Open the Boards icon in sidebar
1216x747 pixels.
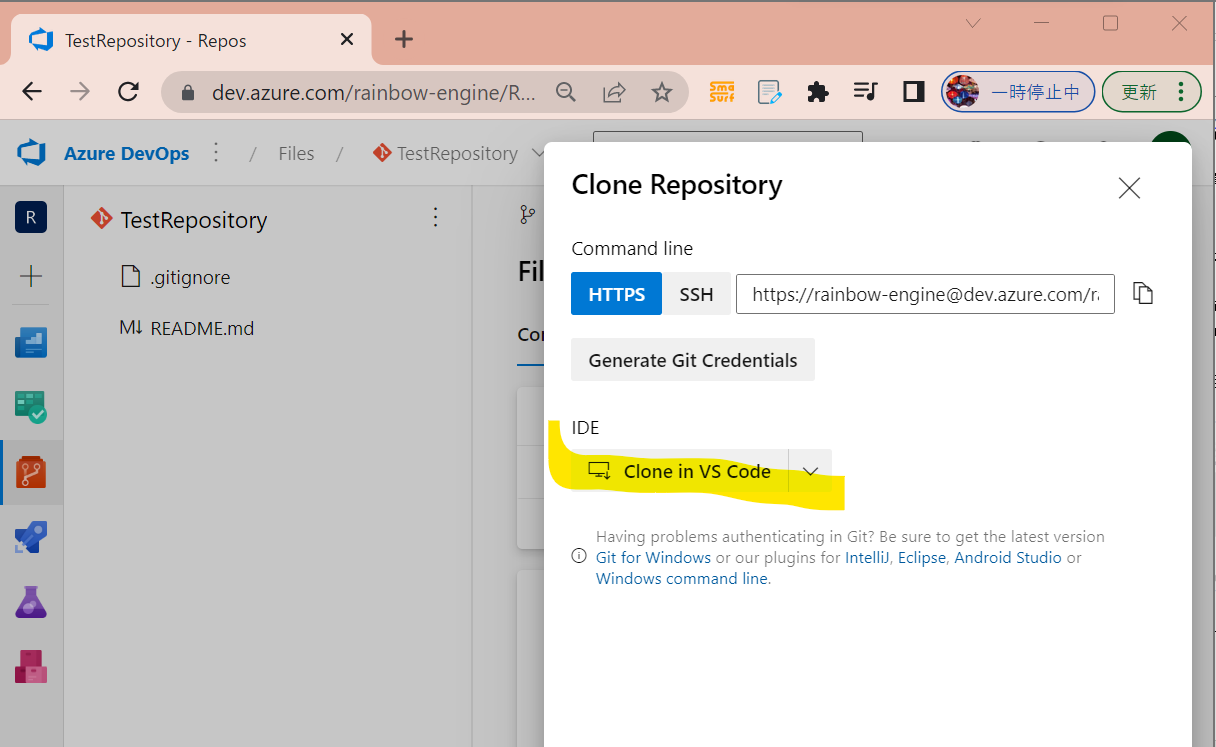31,406
